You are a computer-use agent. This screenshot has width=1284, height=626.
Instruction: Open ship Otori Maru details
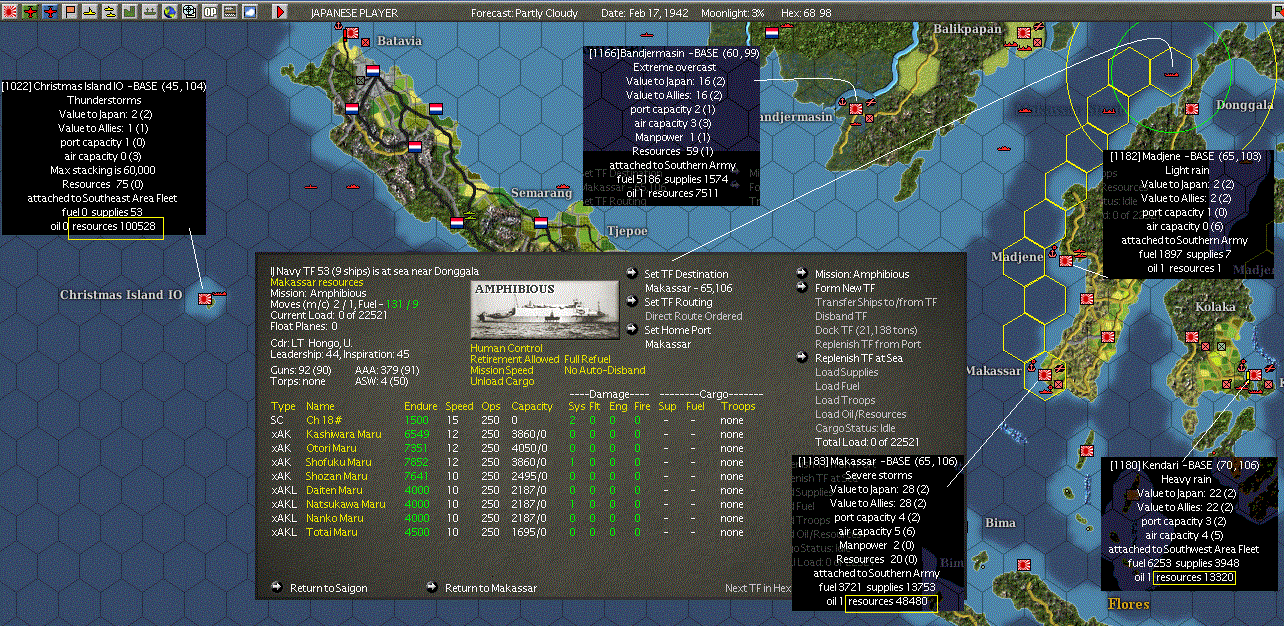tap(332, 448)
